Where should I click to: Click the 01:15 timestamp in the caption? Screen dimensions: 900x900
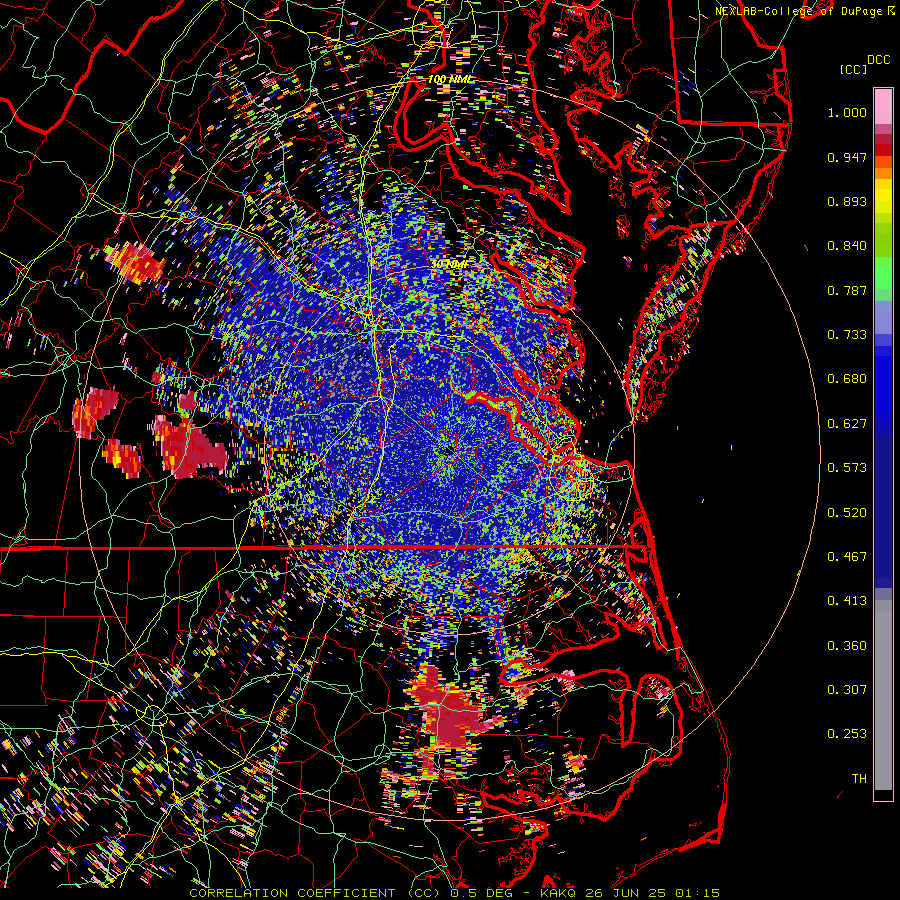tap(697, 893)
